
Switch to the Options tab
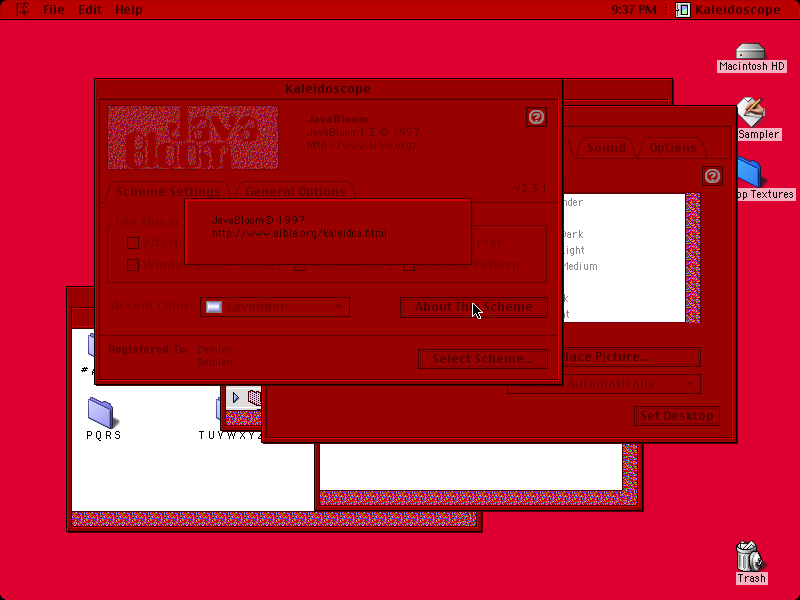point(672,147)
